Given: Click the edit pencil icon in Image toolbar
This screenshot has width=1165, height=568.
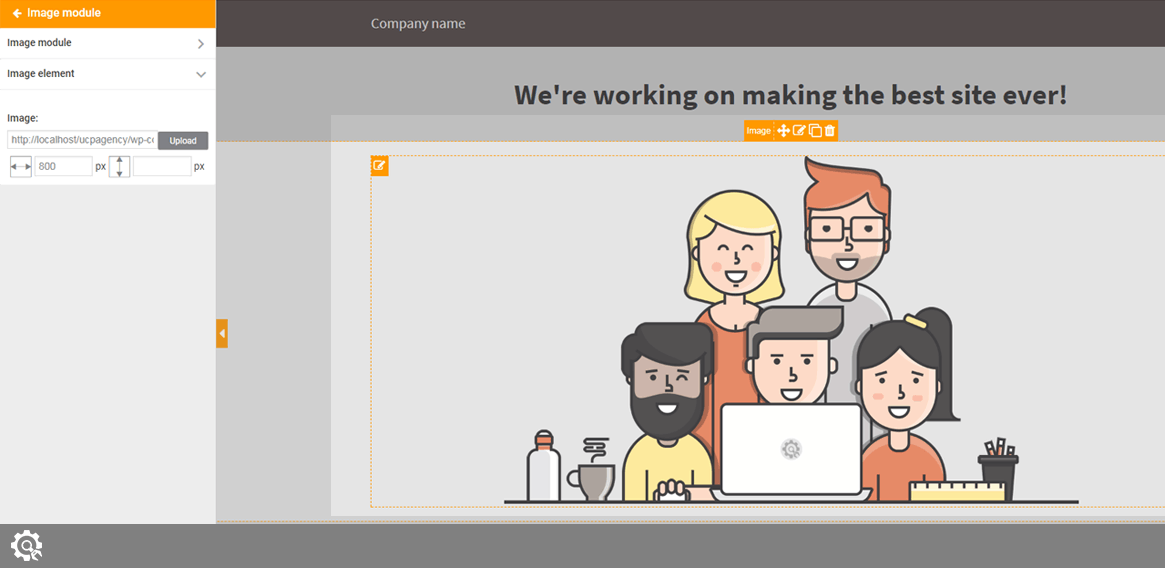Looking at the screenshot, I should pos(799,131).
